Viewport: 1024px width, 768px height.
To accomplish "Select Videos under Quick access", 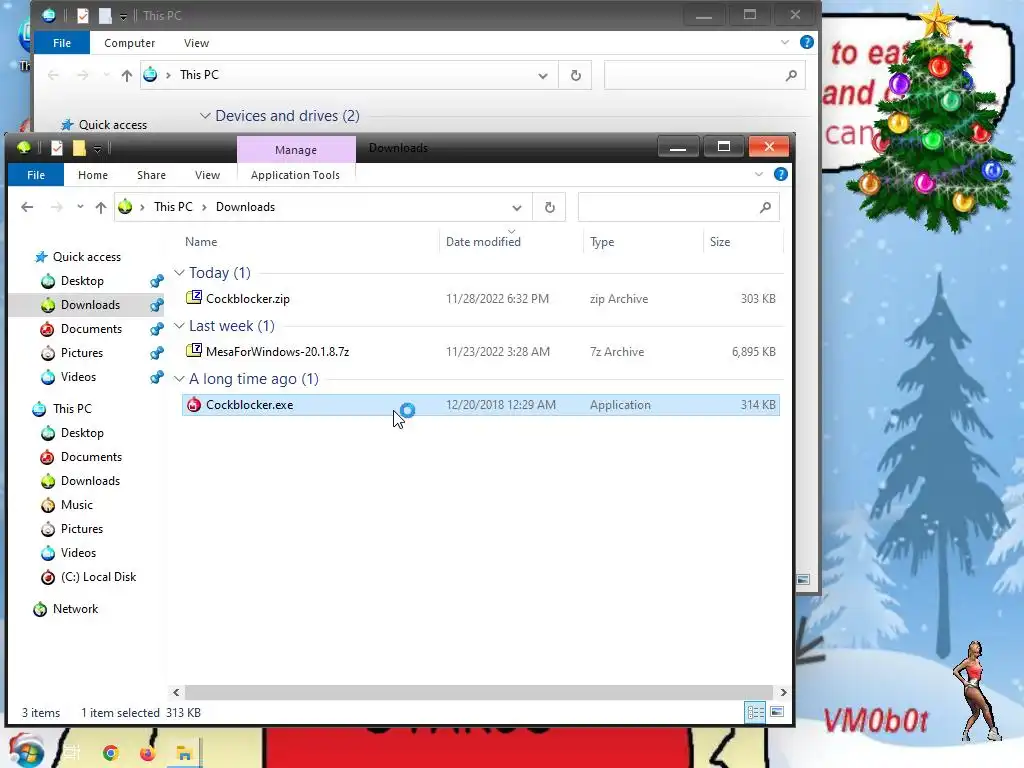I will [x=78, y=377].
